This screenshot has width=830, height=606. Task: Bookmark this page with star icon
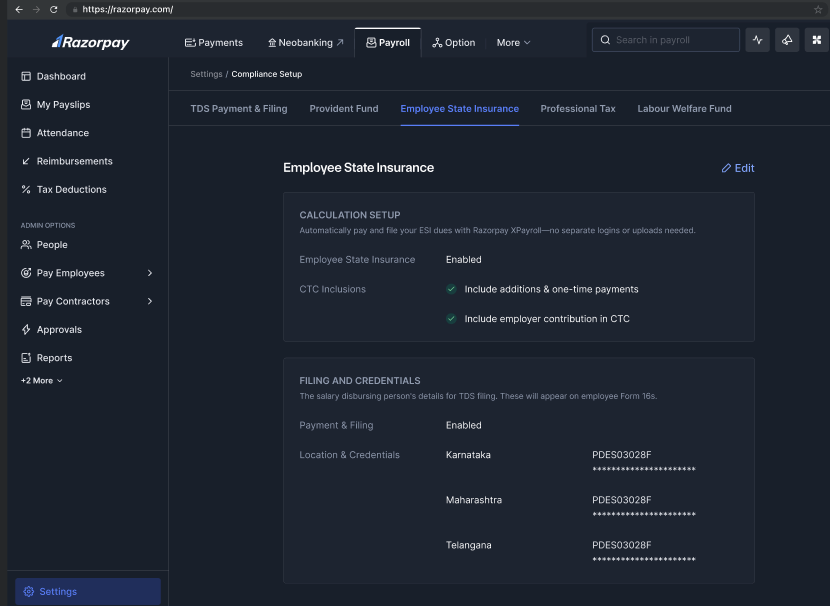[818, 9]
